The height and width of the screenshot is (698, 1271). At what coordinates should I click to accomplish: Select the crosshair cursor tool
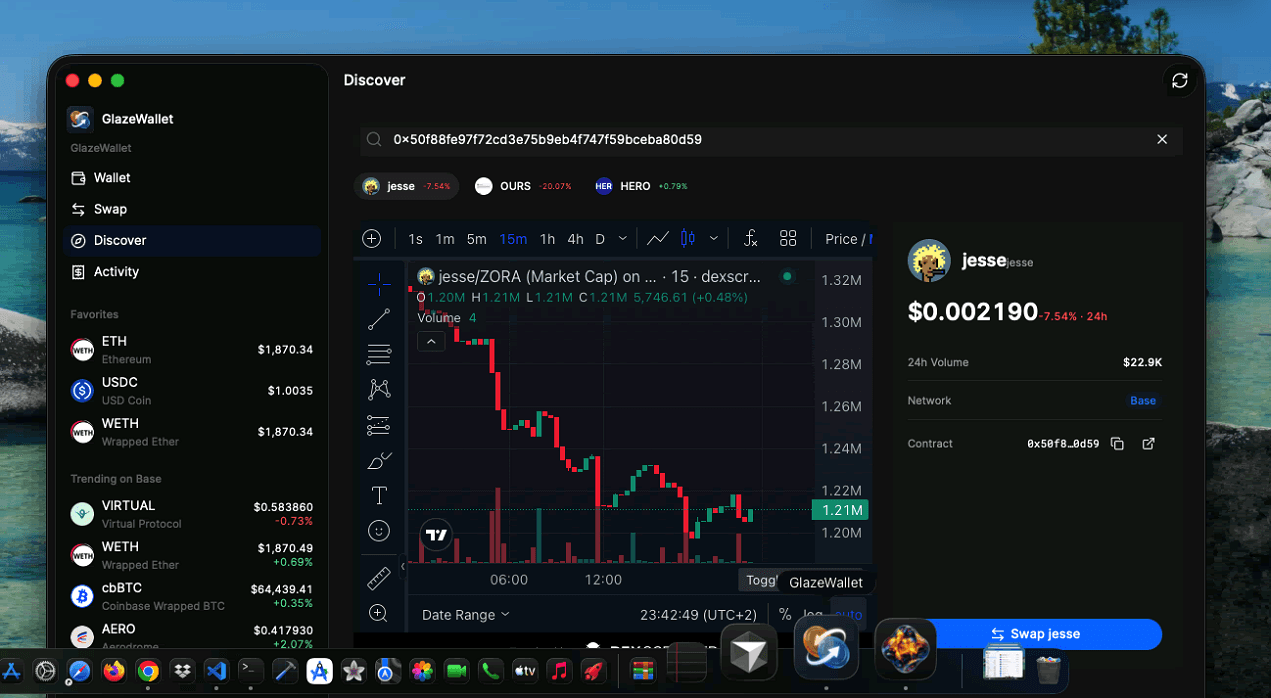(x=379, y=285)
